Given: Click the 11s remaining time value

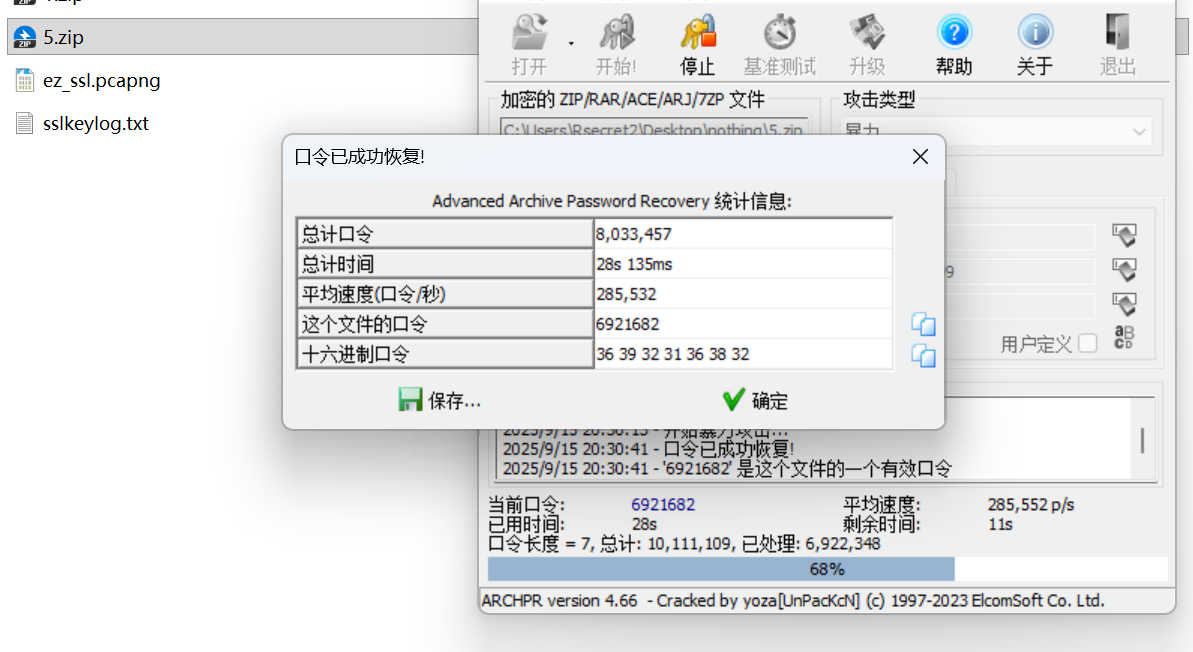Looking at the screenshot, I should 1000,524.
